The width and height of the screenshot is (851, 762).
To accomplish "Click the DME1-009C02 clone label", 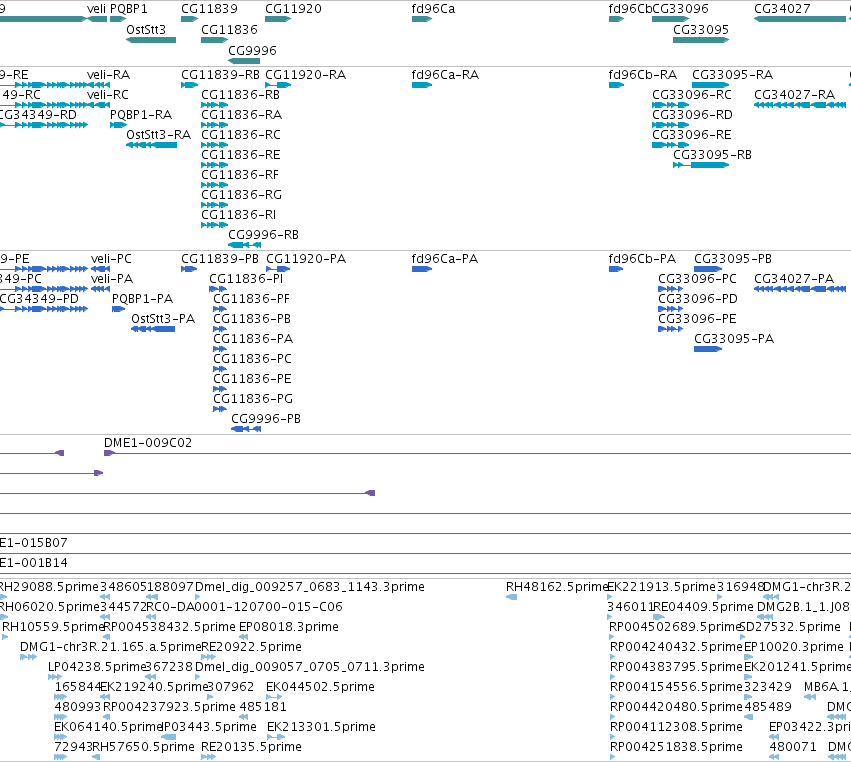I will point(148,443).
